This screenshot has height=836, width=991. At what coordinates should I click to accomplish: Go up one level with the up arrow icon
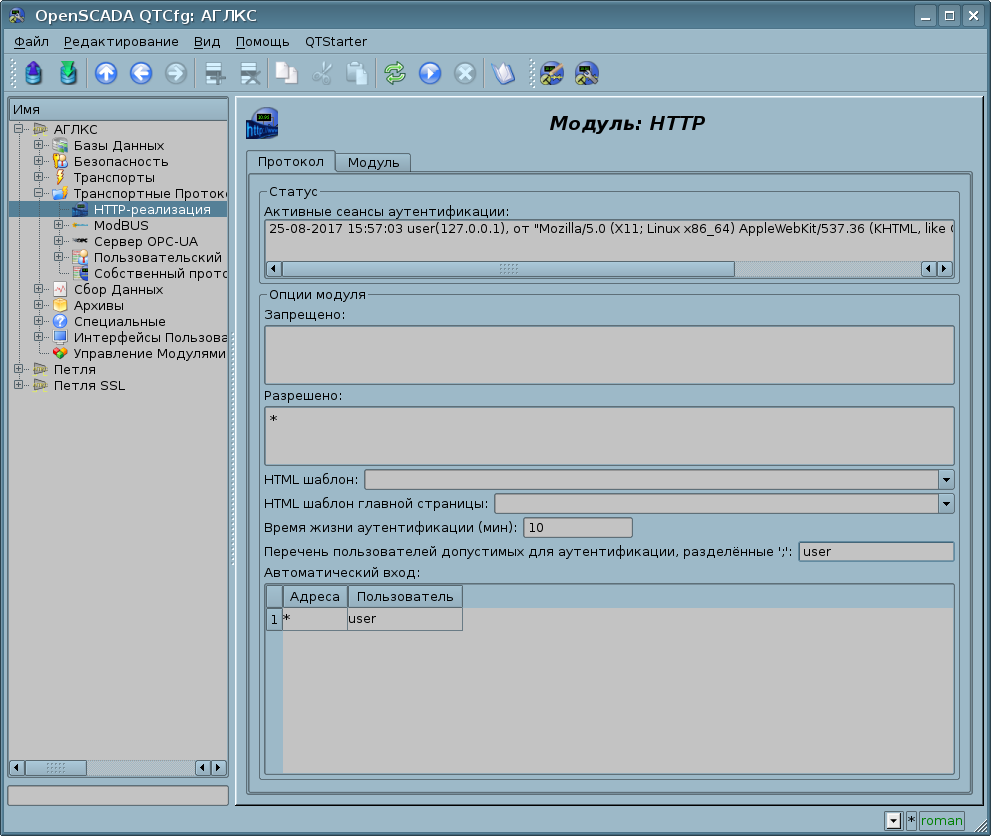[105, 73]
